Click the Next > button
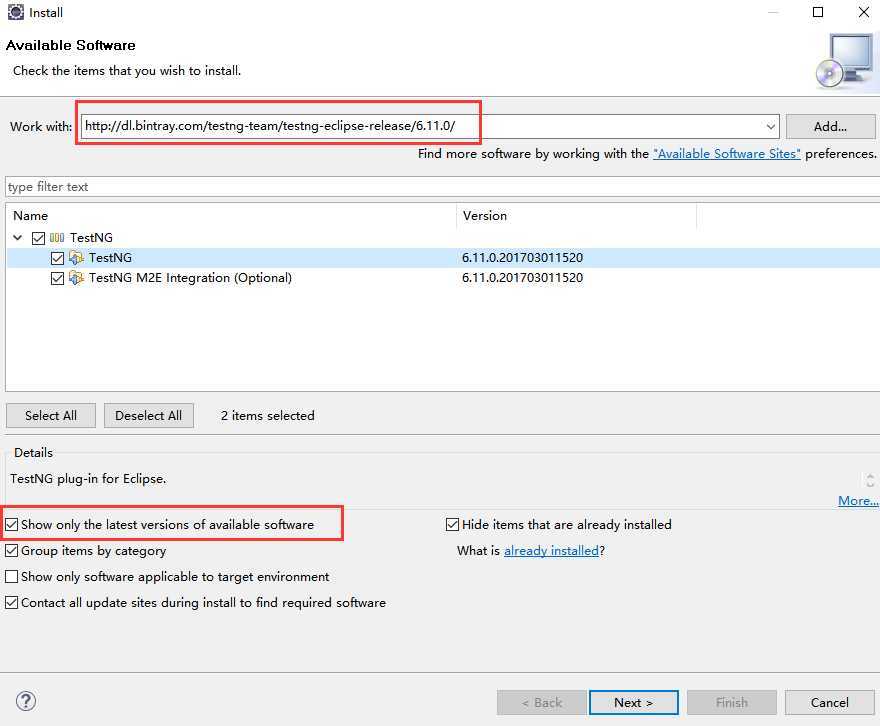The height and width of the screenshot is (726, 880). click(x=634, y=702)
